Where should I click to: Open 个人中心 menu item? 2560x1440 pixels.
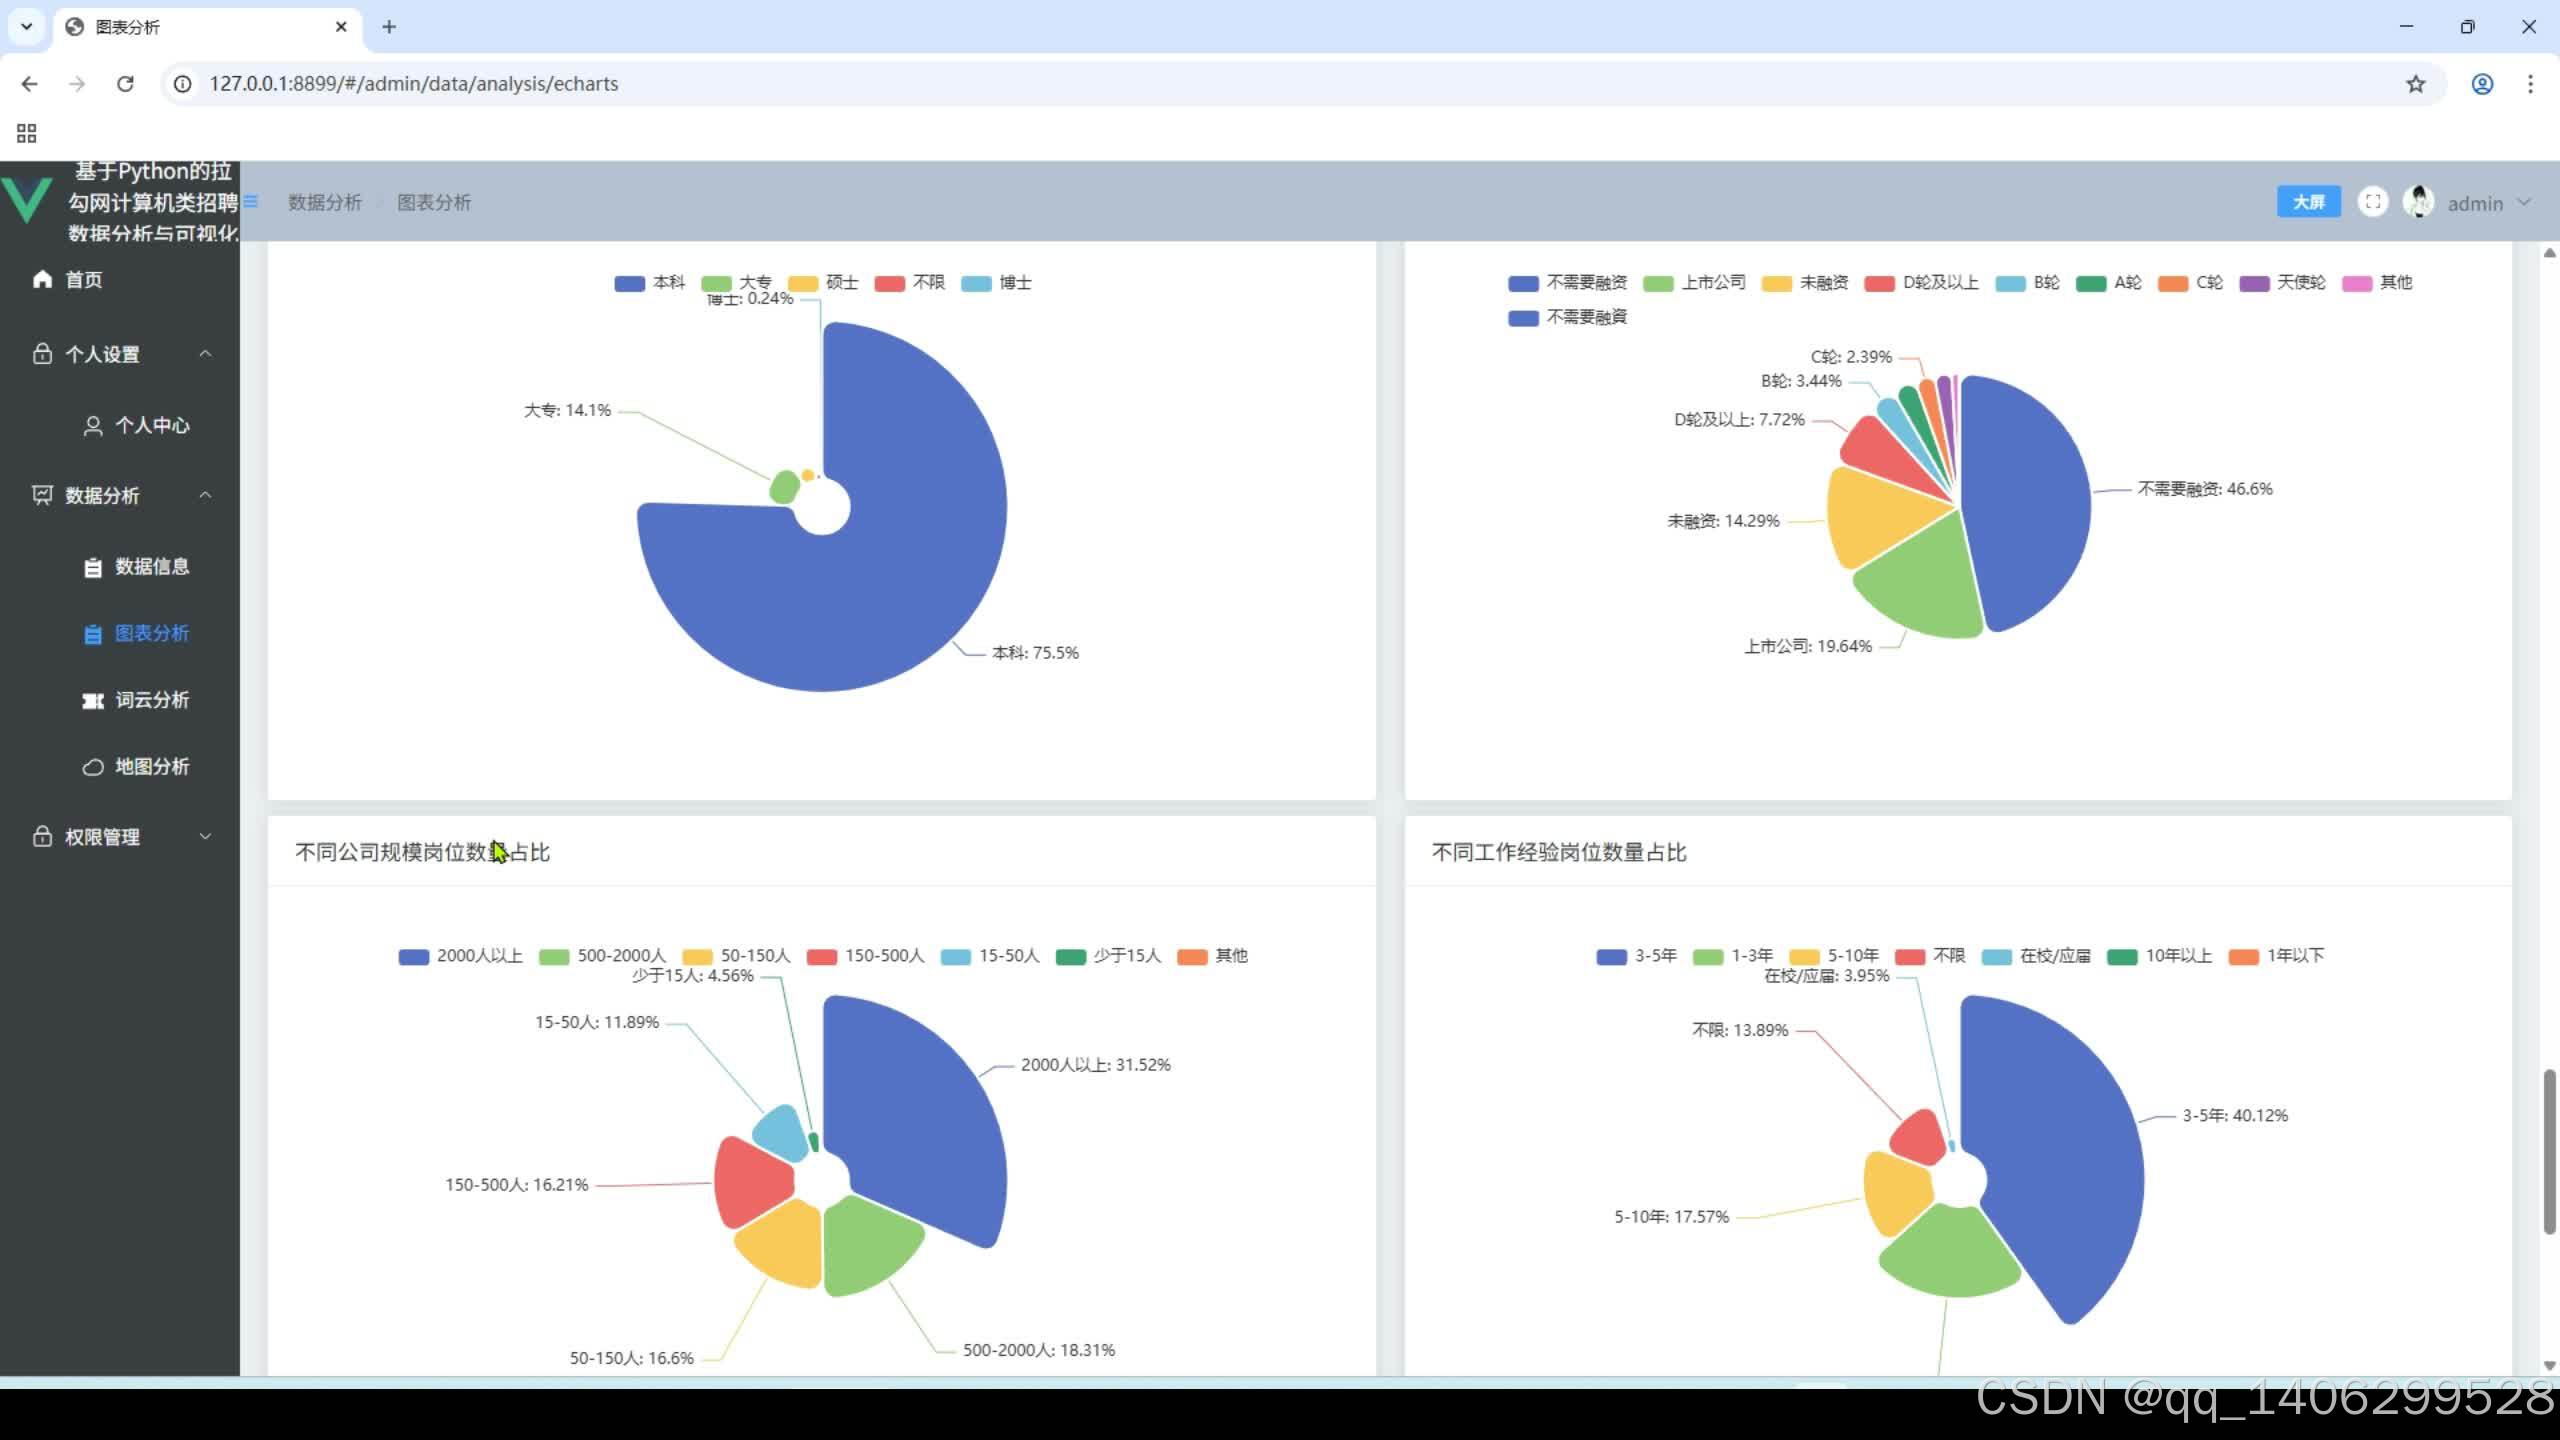click(120, 425)
